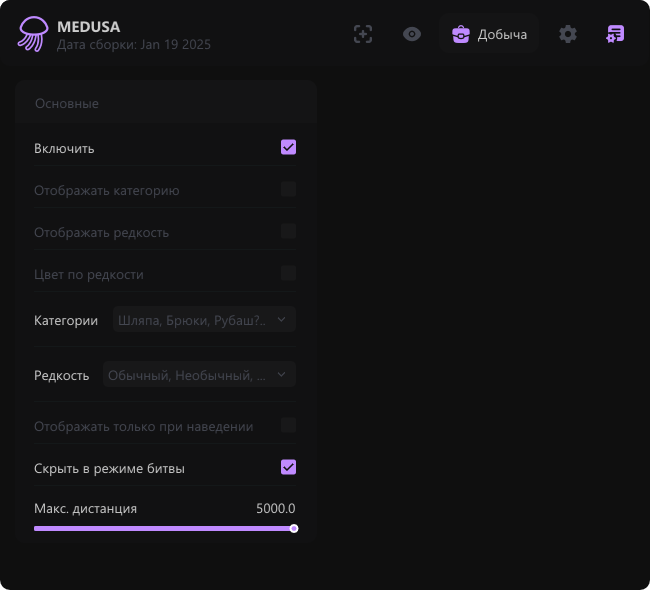Click the Включить label
Image resolution: width=650 pixels, height=590 pixels.
(64, 148)
